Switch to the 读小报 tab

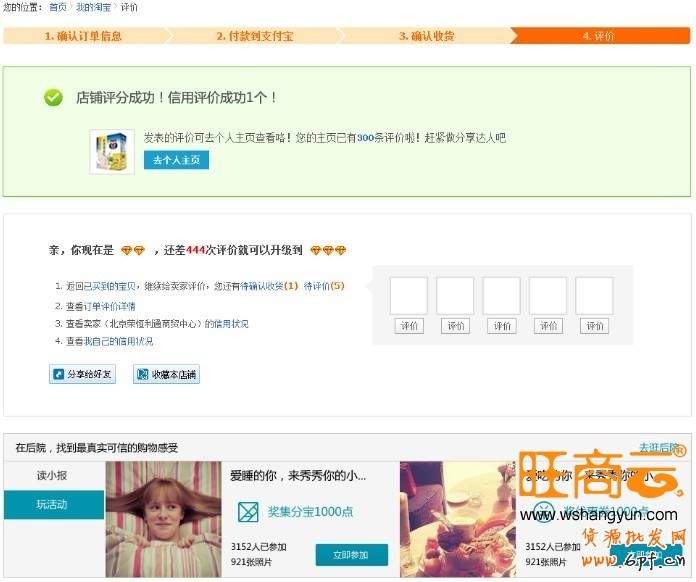click(53, 475)
